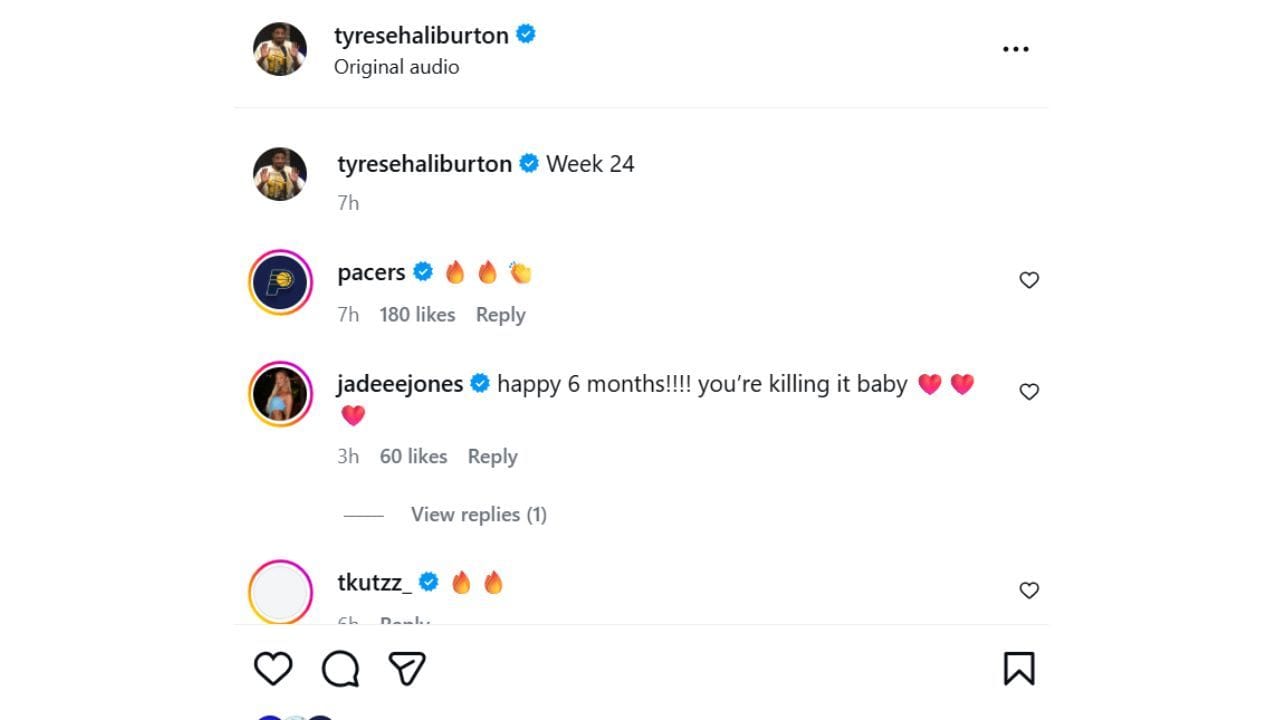Click the verified badge next to tyresehaliburton
Image resolution: width=1280 pixels, height=720 pixels.
coord(525,34)
